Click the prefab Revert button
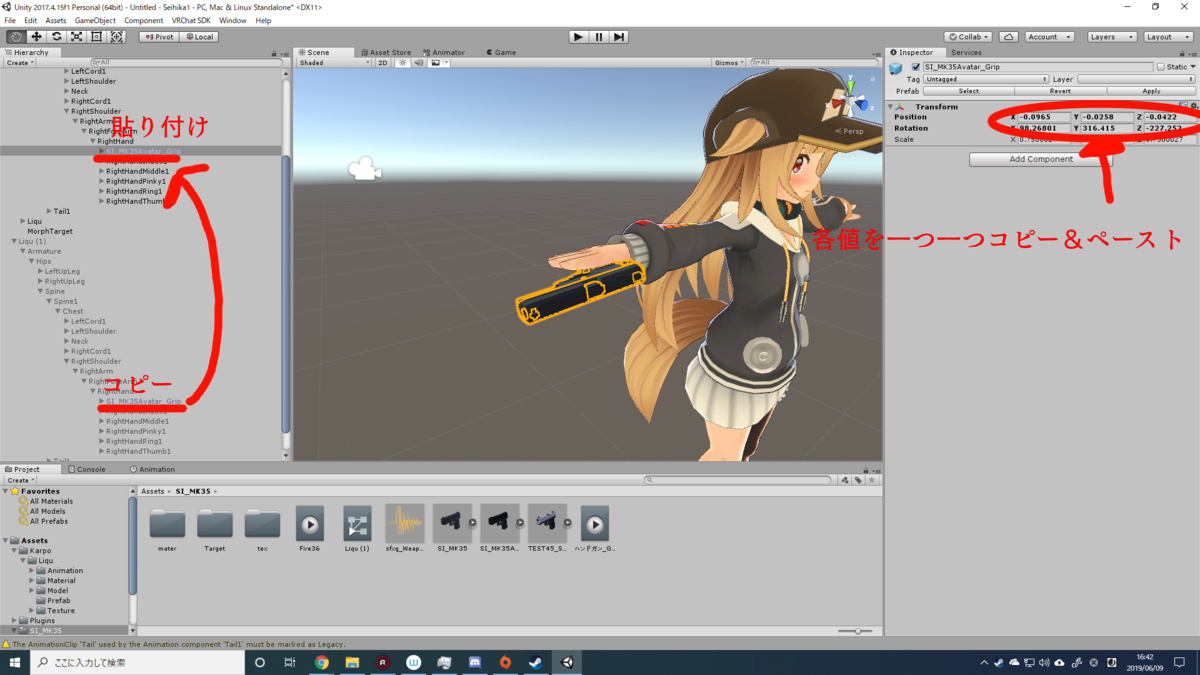 1060,91
